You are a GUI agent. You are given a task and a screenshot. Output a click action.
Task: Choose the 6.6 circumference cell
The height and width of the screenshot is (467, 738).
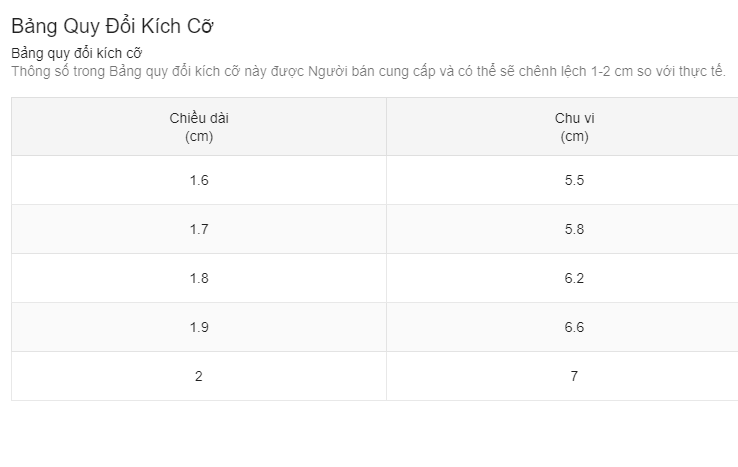(x=574, y=327)
